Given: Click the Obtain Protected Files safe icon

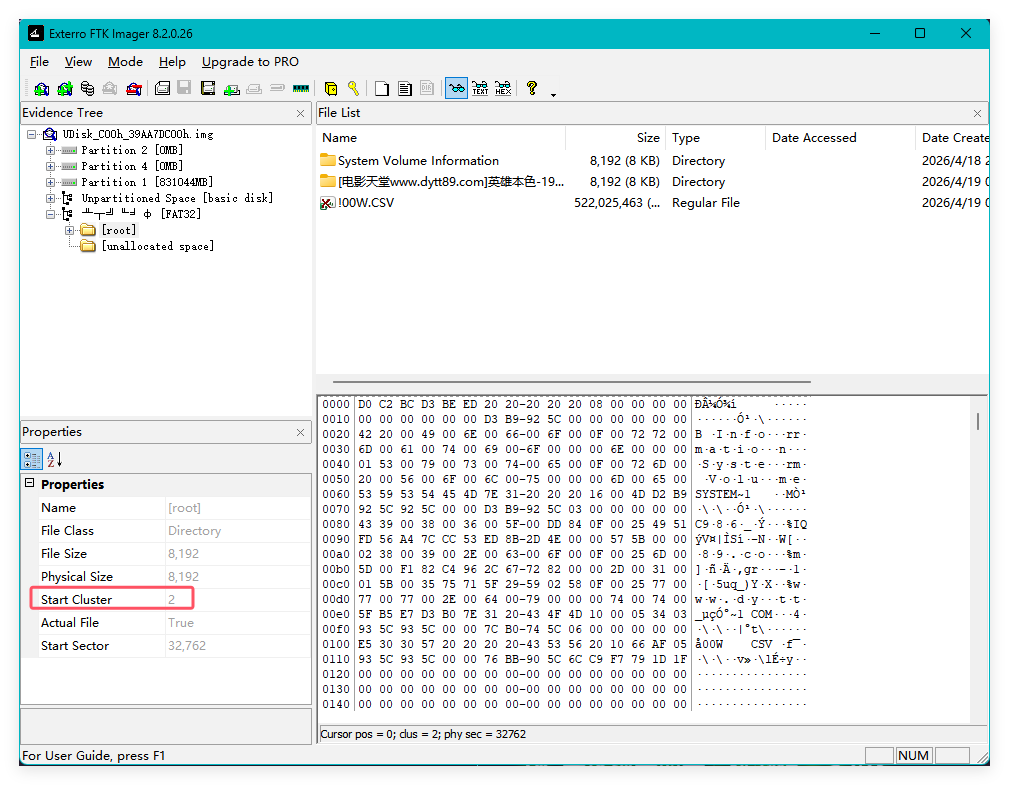Looking at the screenshot, I should click(331, 89).
